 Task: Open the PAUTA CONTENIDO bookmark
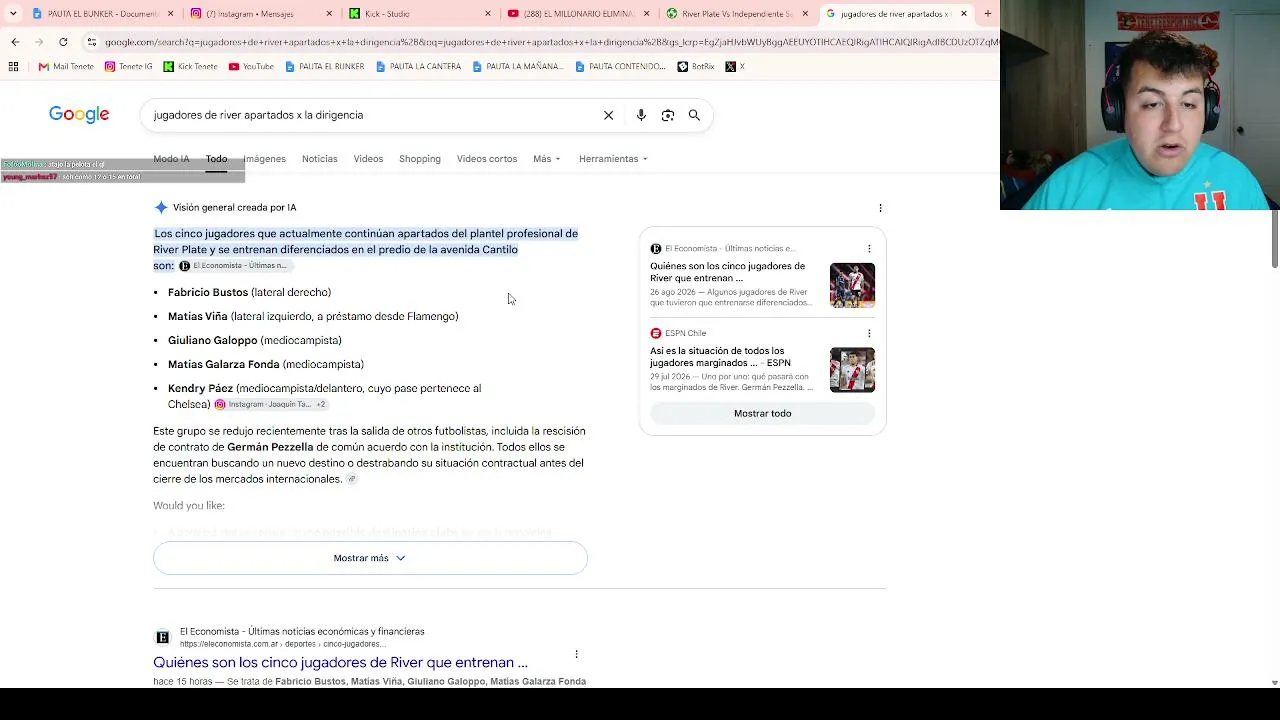click(621, 67)
